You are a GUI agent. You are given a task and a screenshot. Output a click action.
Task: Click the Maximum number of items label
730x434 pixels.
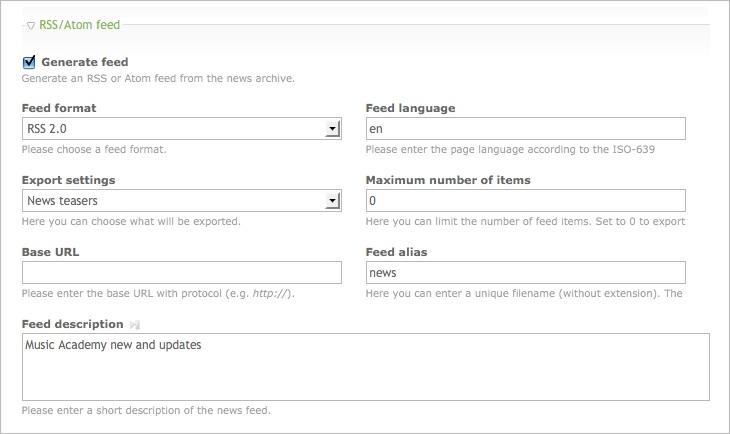coord(448,180)
